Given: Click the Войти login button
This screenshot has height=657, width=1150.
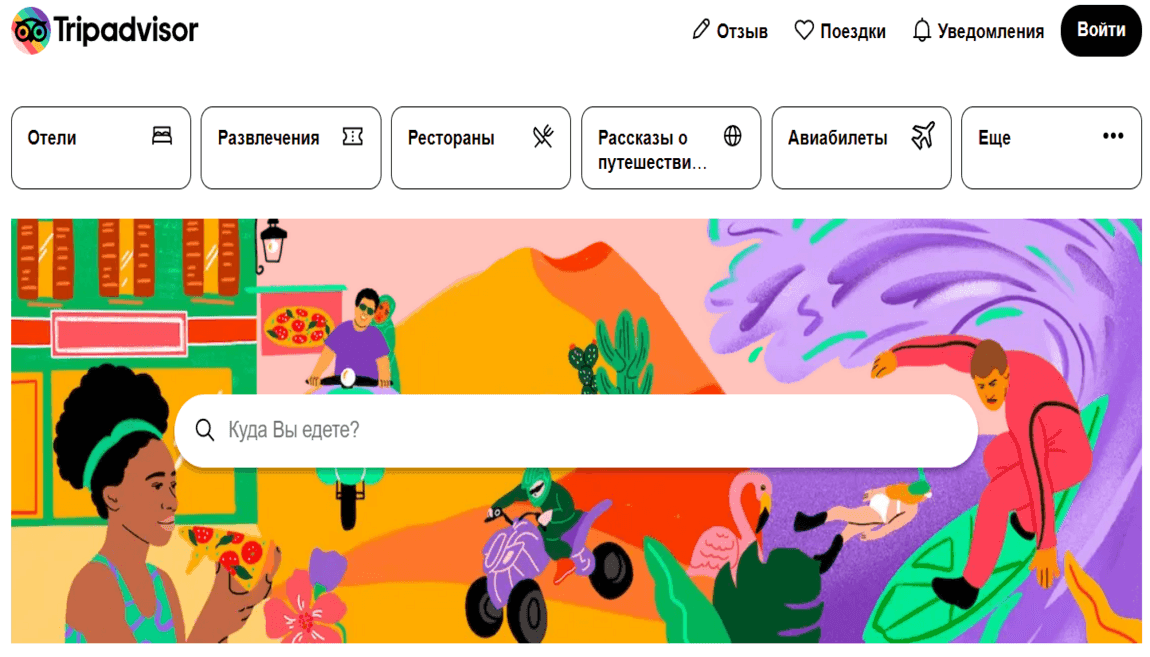Looking at the screenshot, I should click(x=1101, y=31).
